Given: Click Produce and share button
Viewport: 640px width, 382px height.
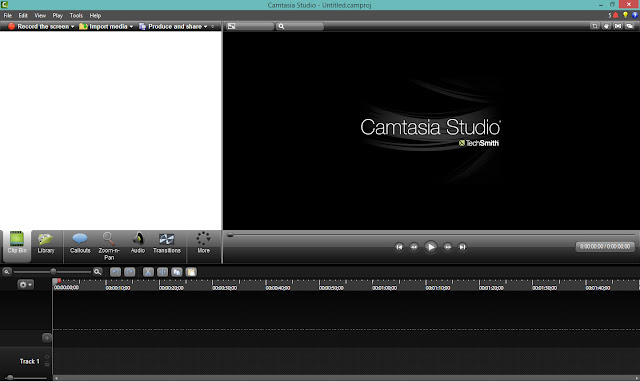Looking at the screenshot, I should (x=171, y=26).
